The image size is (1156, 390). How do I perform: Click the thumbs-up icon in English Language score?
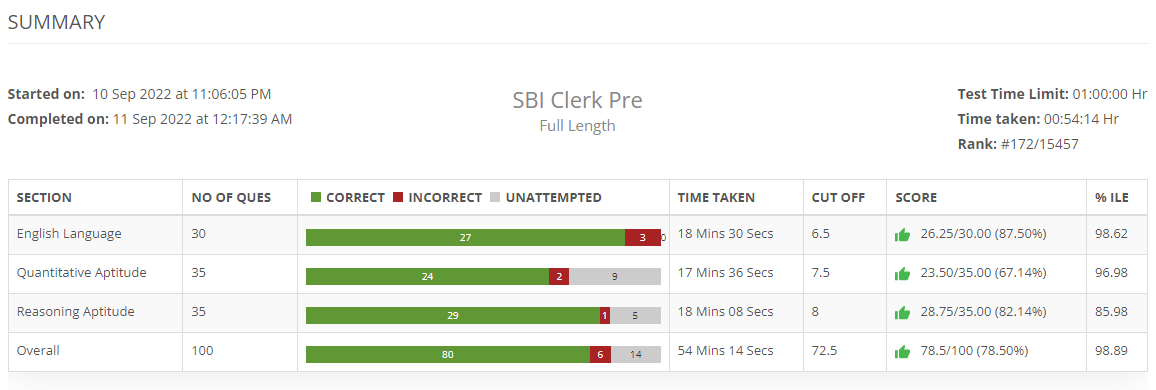click(902, 235)
